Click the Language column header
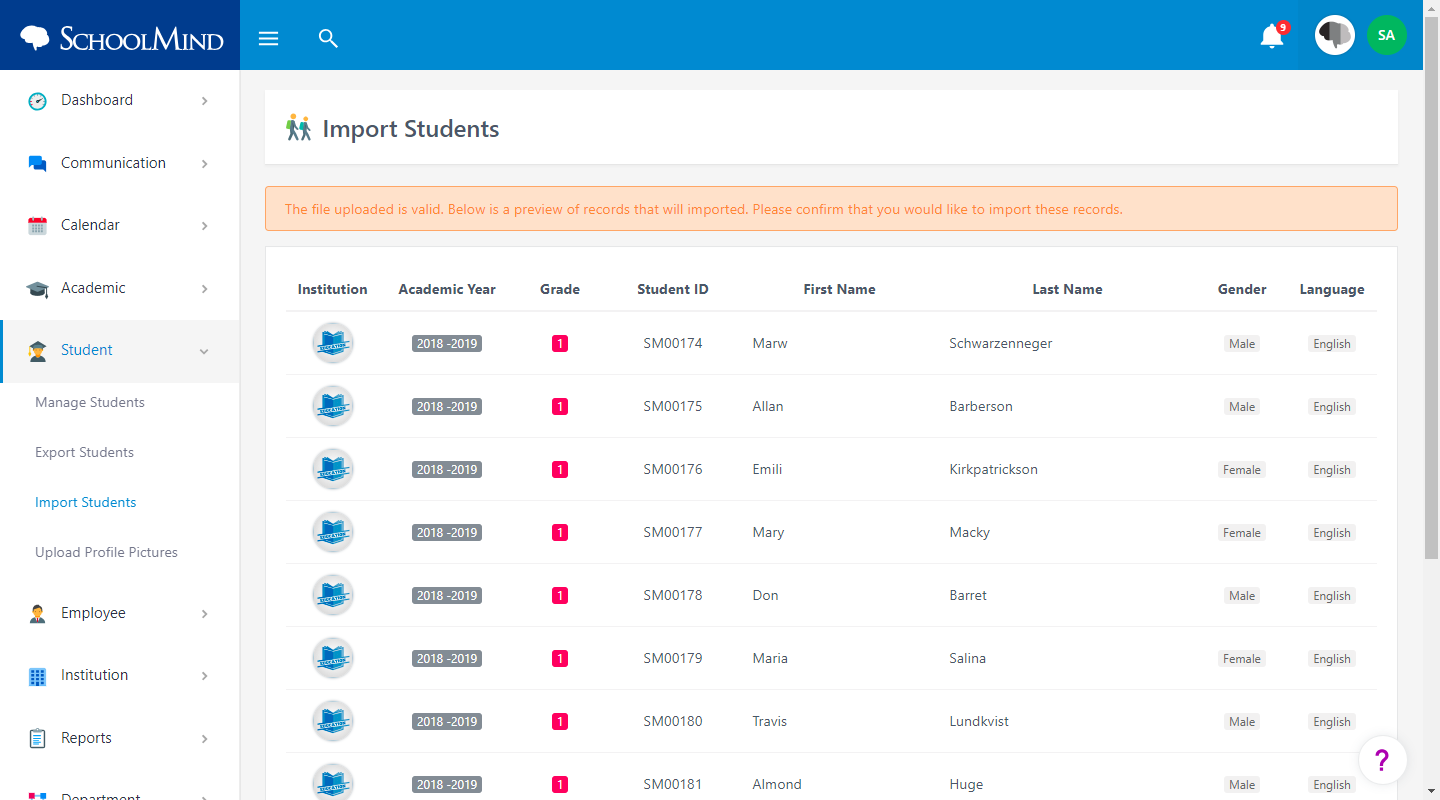 (x=1332, y=289)
